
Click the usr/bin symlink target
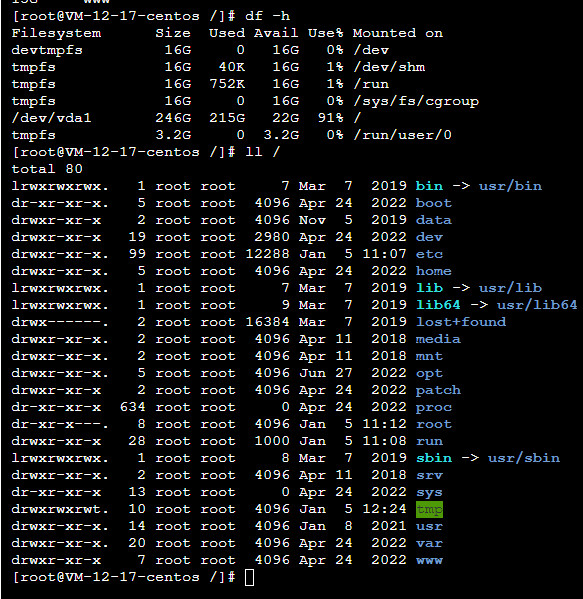click(x=510, y=186)
